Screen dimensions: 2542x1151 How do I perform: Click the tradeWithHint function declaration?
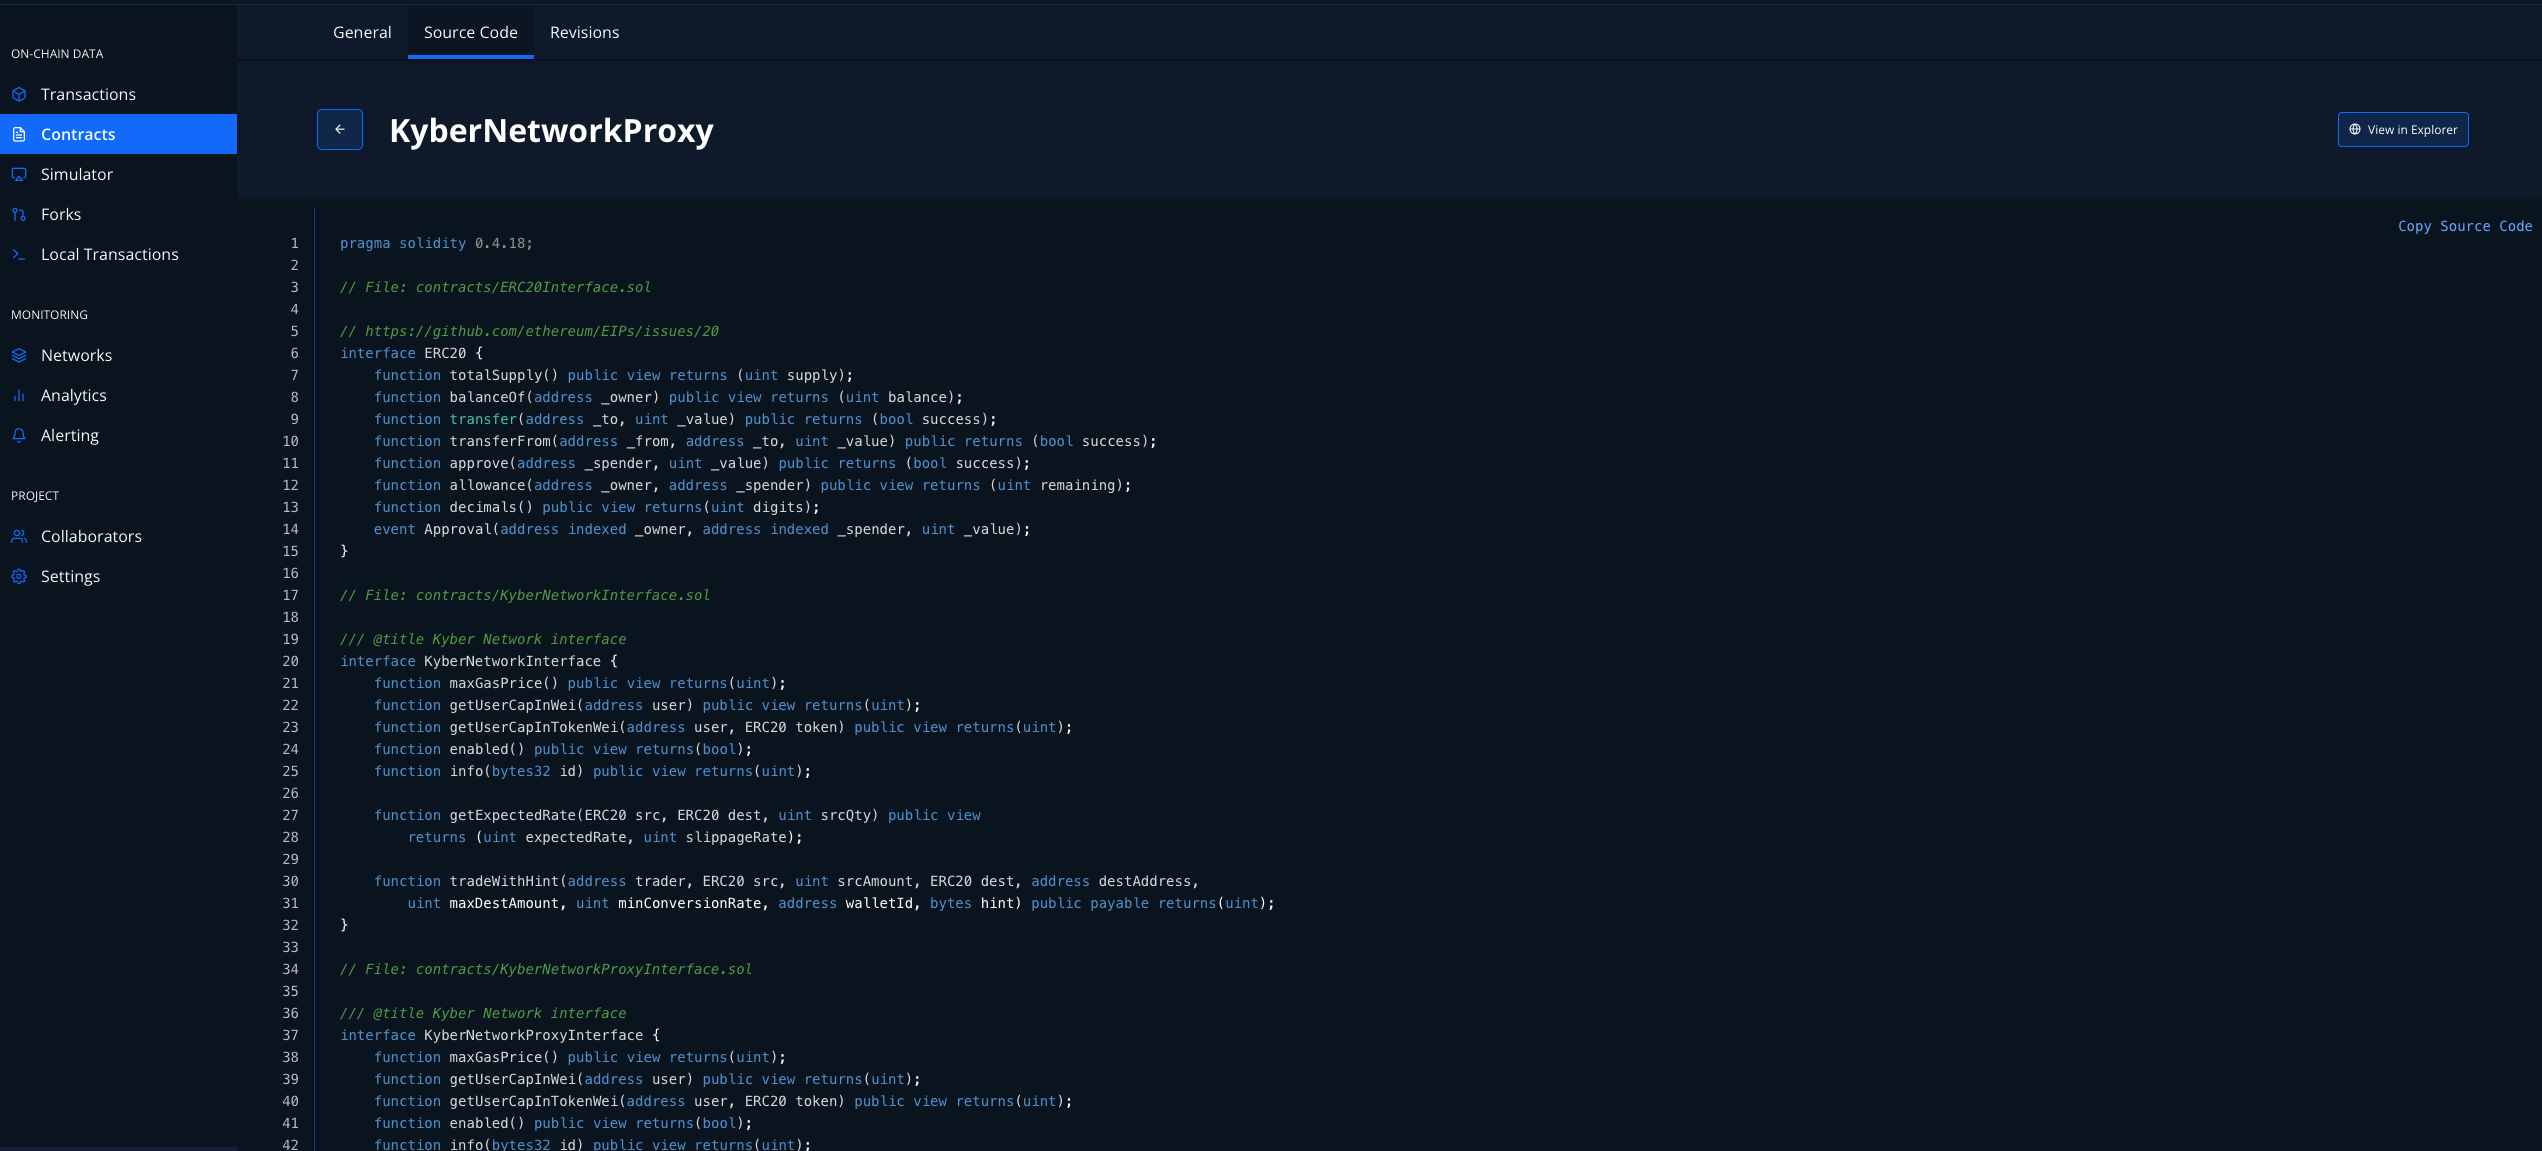[786, 881]
